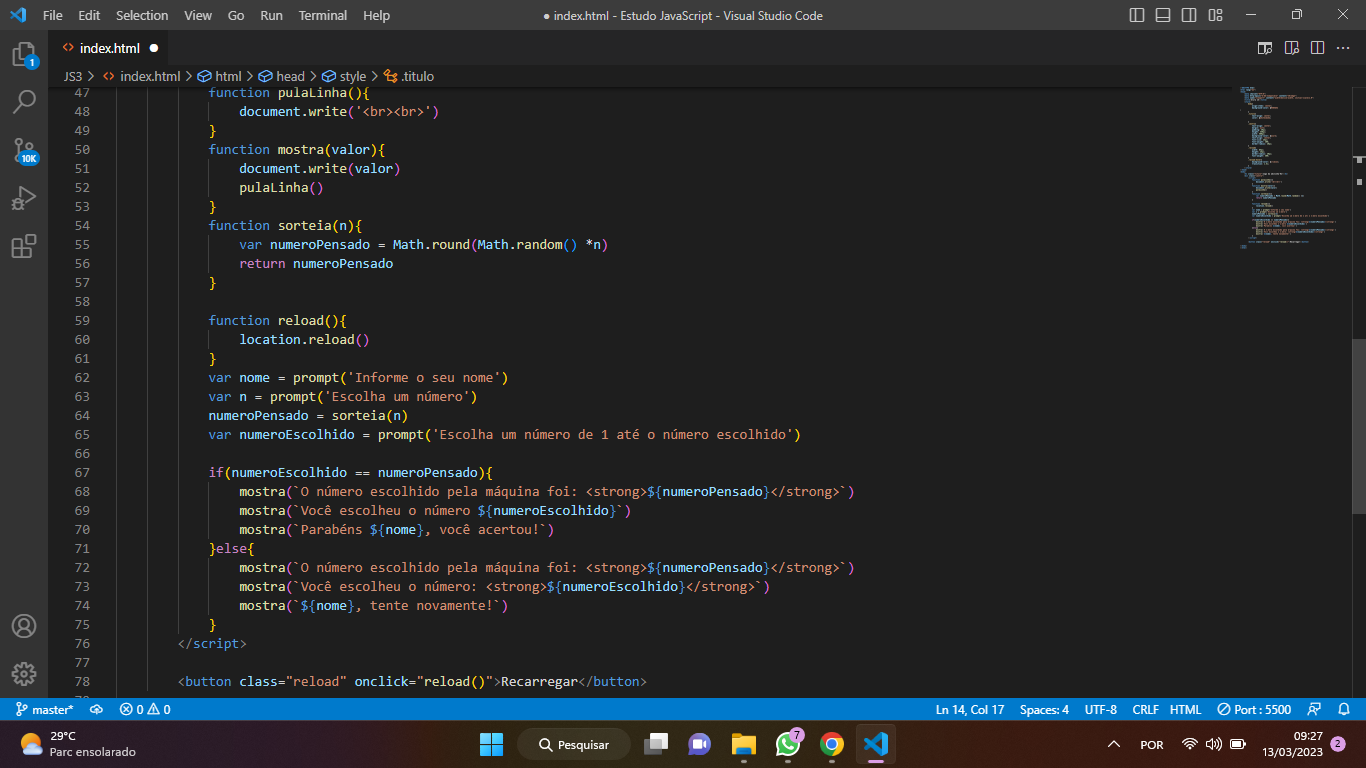
Task: Open the View menu
Action: click(198, 15)
